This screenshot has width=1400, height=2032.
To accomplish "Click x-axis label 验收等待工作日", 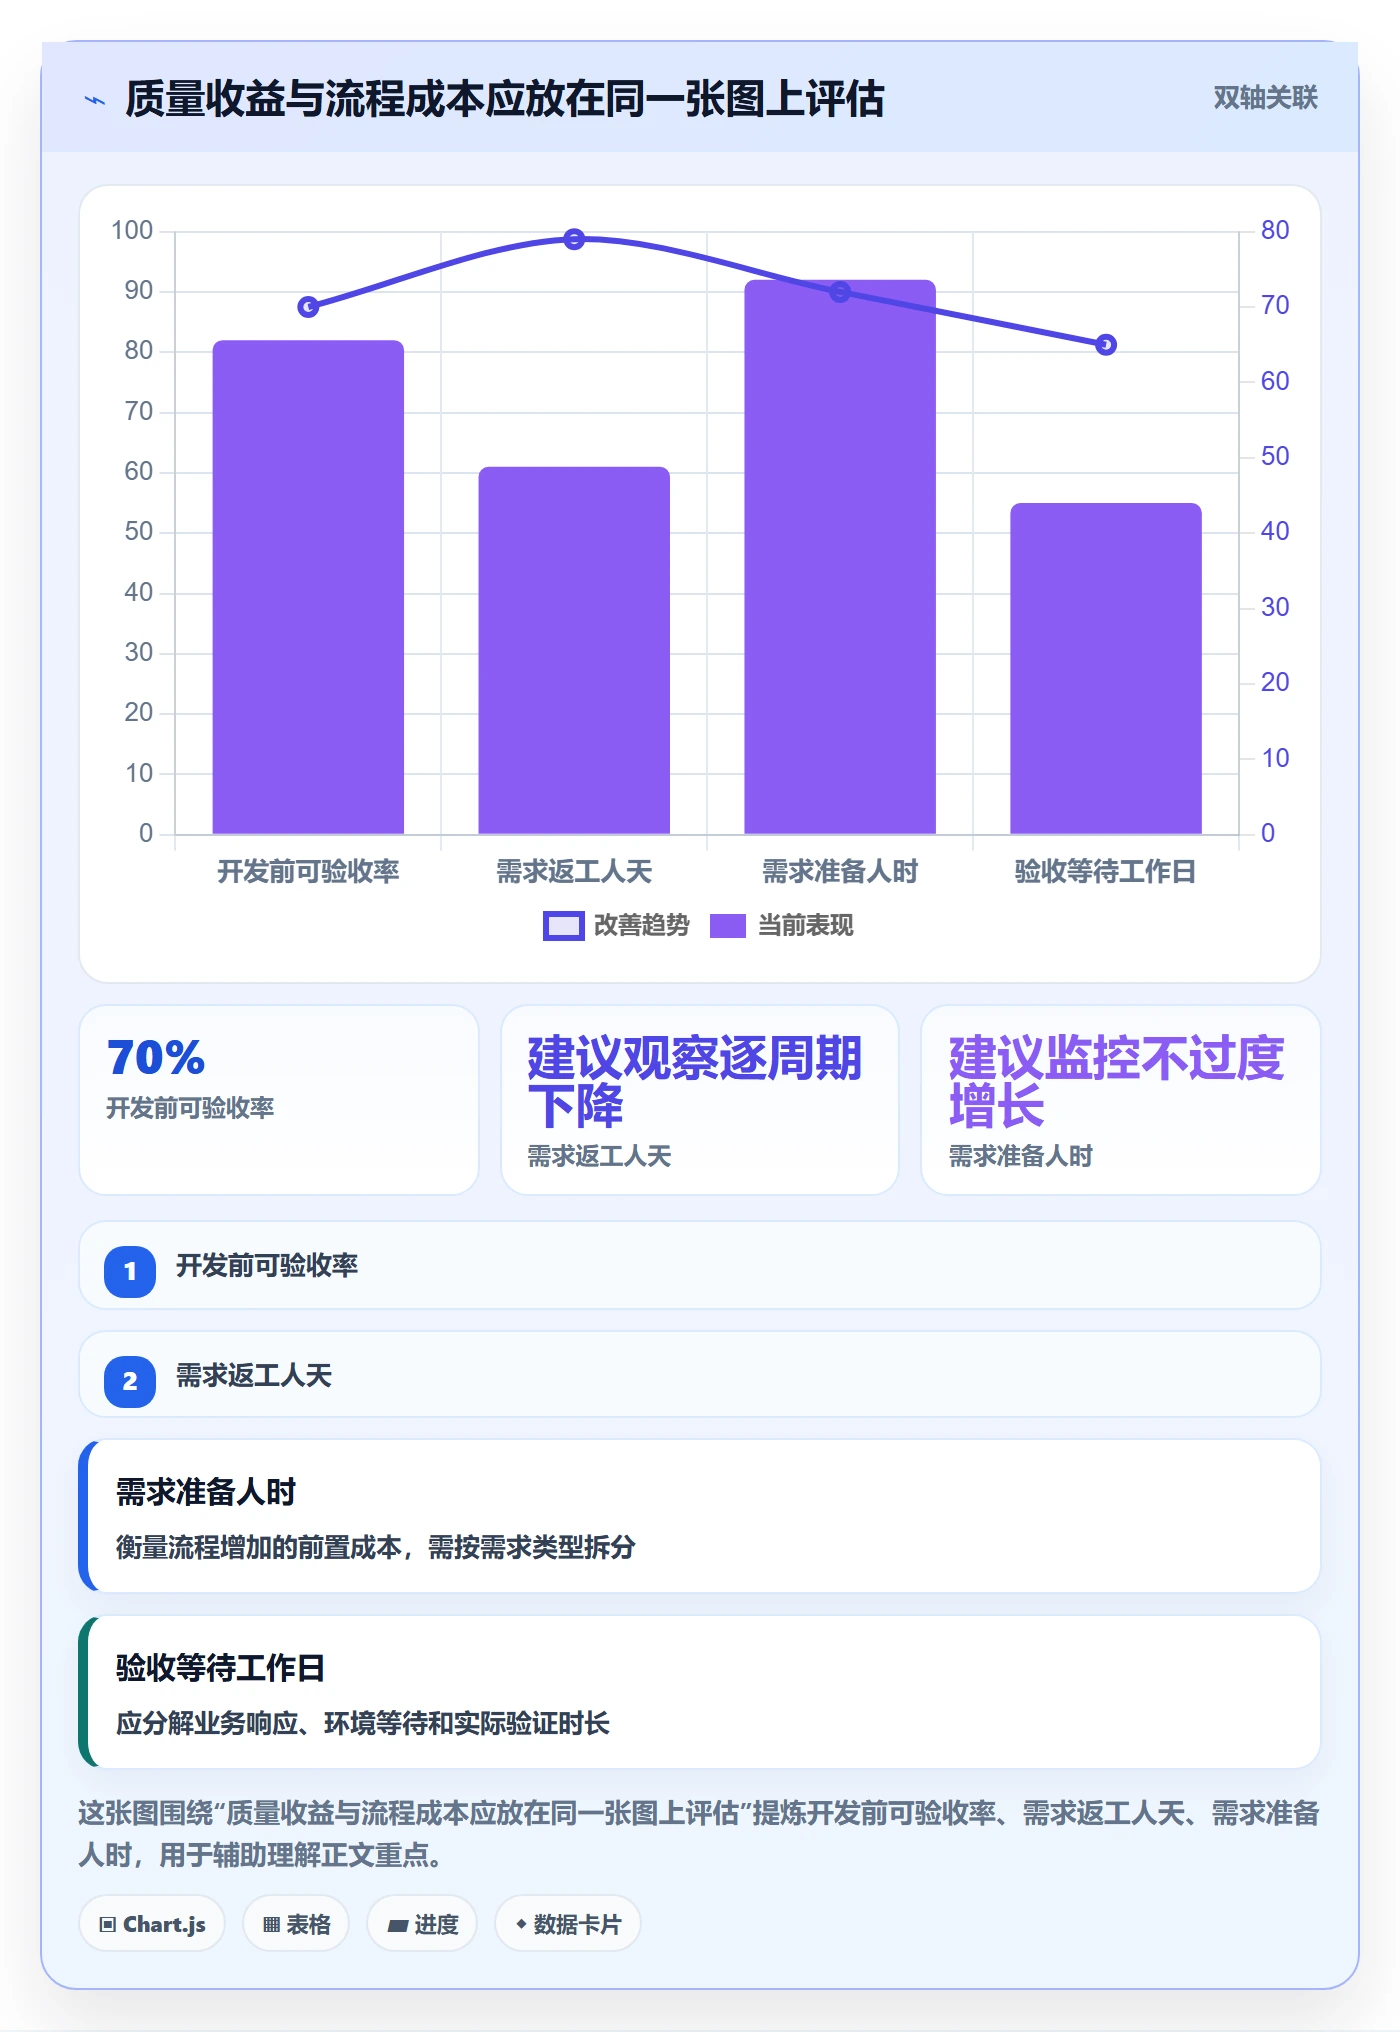I will (x=1106, y=872).
